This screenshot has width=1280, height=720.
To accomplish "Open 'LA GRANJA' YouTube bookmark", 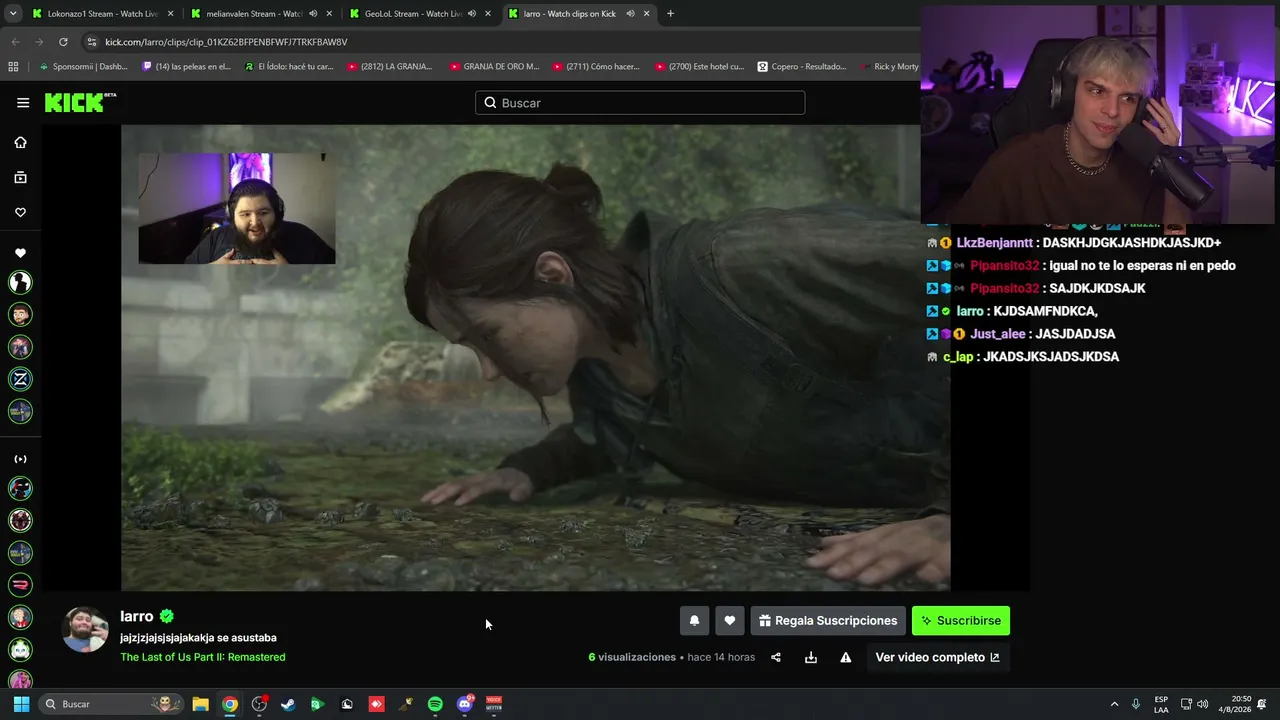I will pos(390,67).
